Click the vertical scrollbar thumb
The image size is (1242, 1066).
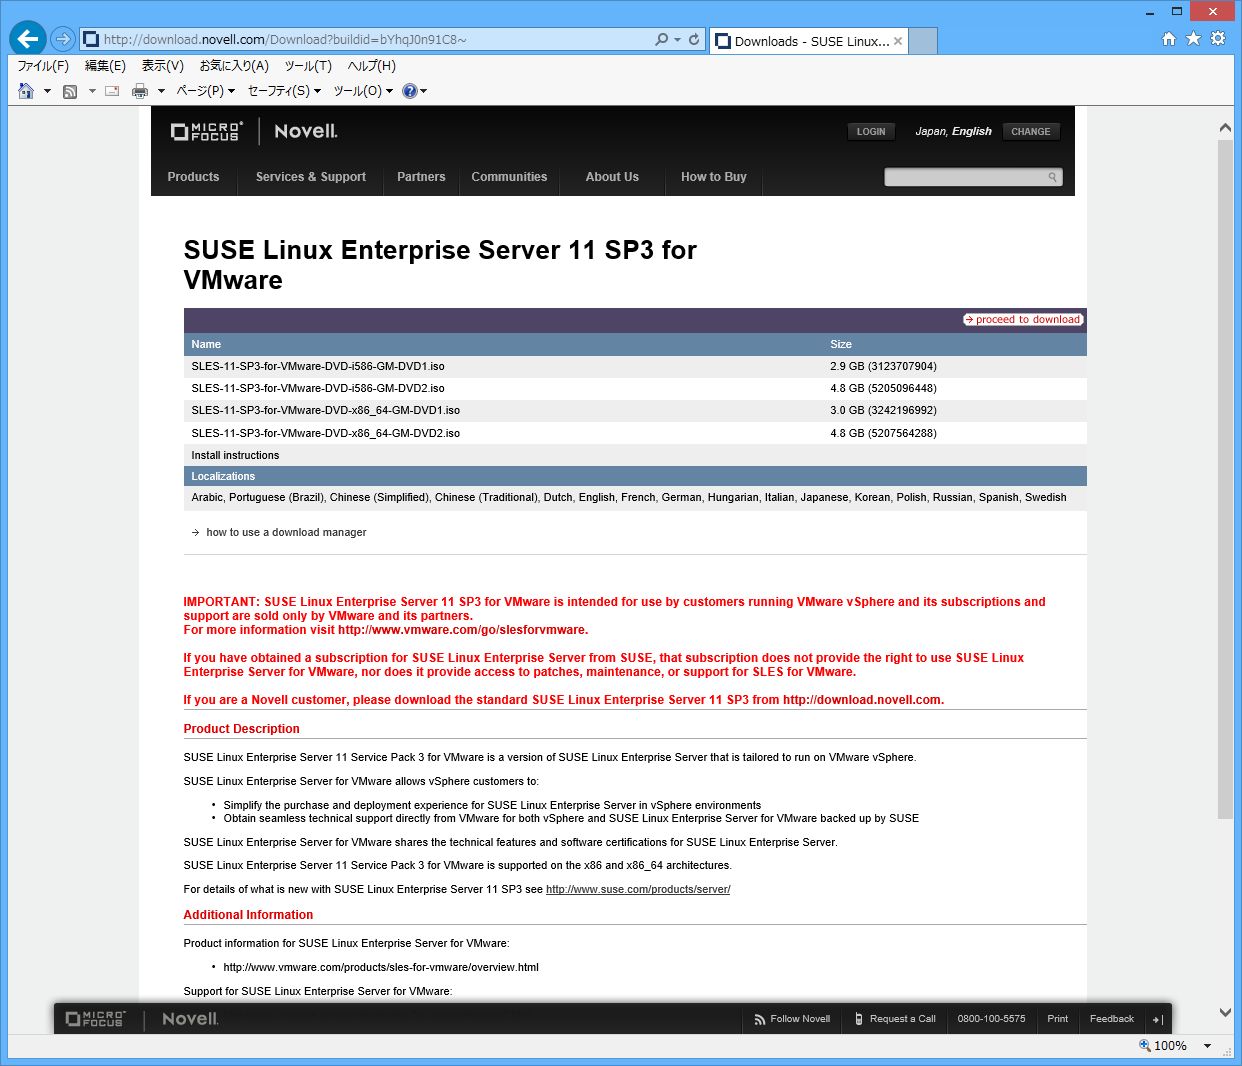tap(1225, 480)
